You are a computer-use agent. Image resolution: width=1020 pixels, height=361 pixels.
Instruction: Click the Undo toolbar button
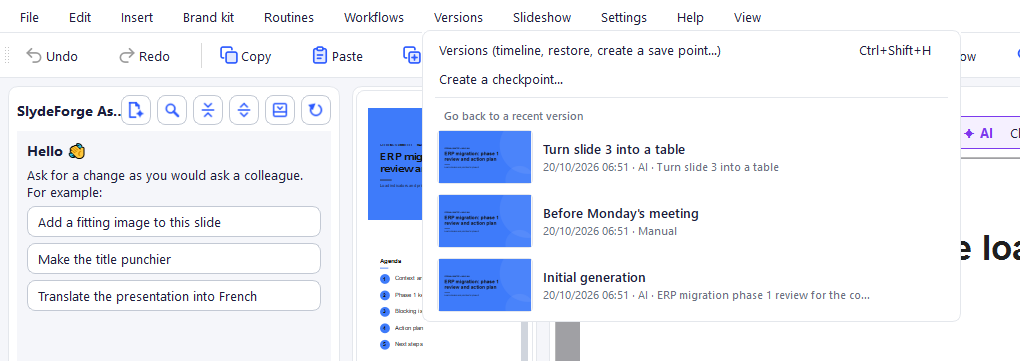(51, 57)
